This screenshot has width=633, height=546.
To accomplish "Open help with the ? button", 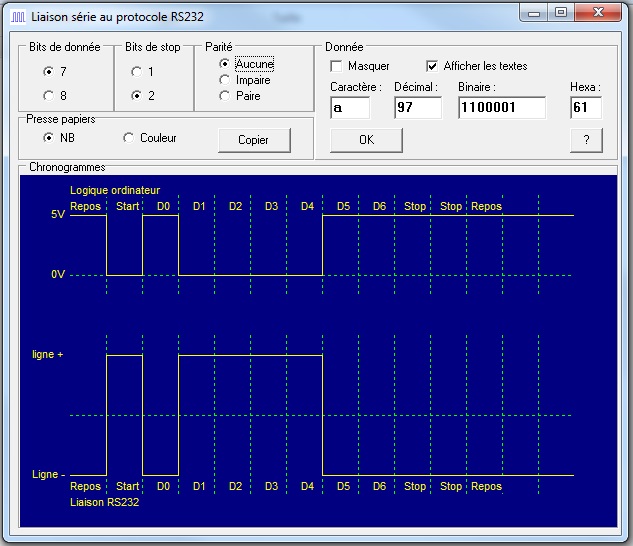I will (x=586, y=140).
